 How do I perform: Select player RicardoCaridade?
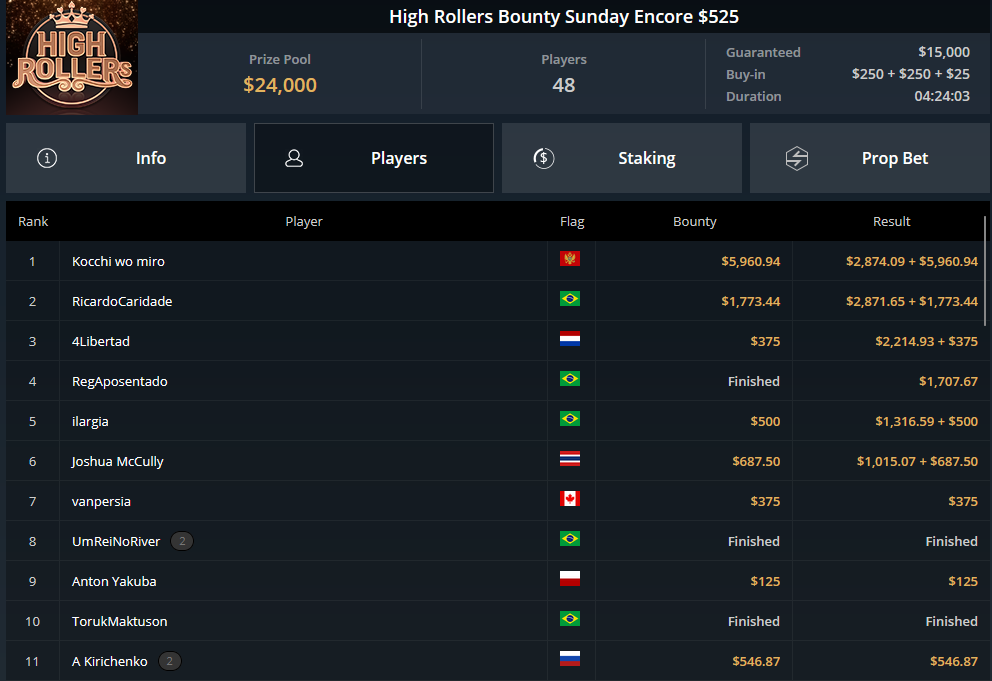(122, 301)
